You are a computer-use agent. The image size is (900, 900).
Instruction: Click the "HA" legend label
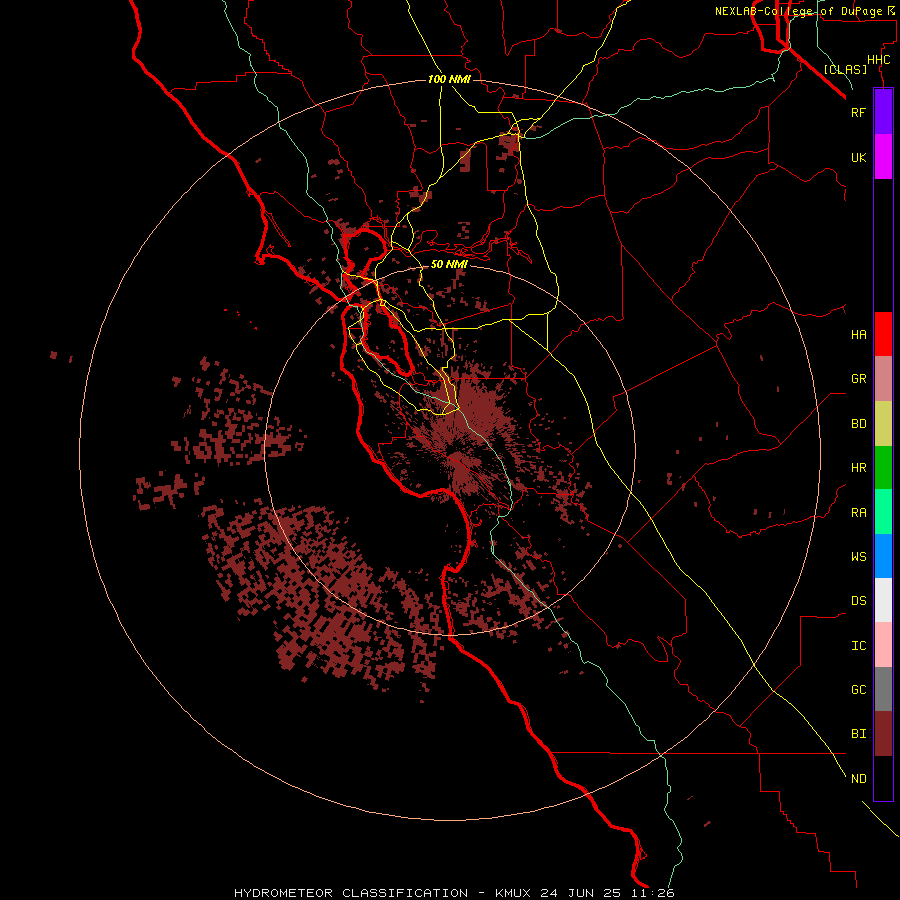tap(858, 334)
